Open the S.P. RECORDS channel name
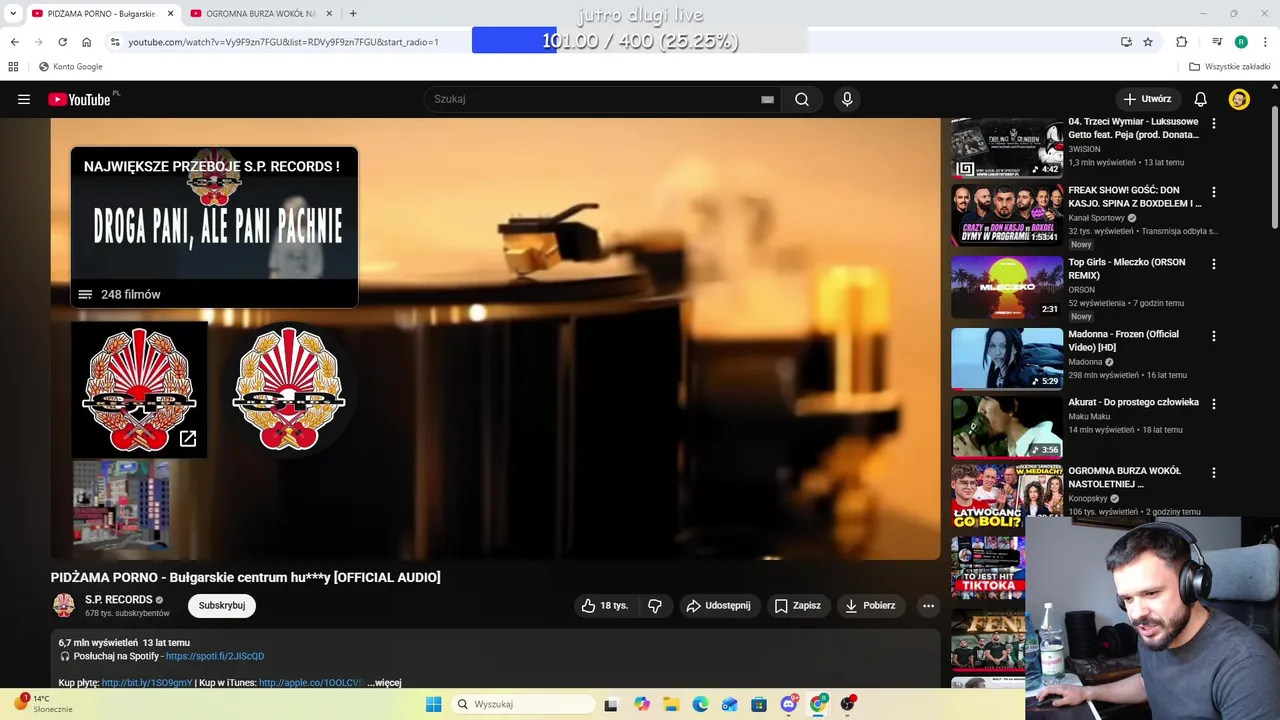Viewport: 1280px width, 720px height. pyautogui.click(x=119, y=600)
